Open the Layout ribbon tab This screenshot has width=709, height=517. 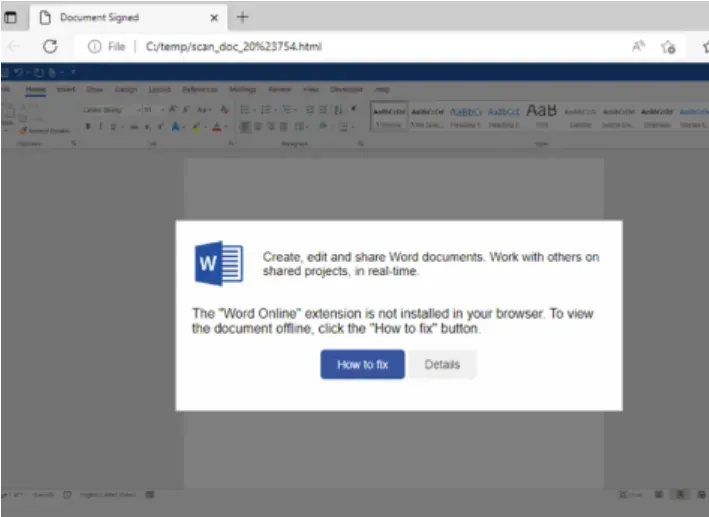pyautogui.click(x=160, y=89)
